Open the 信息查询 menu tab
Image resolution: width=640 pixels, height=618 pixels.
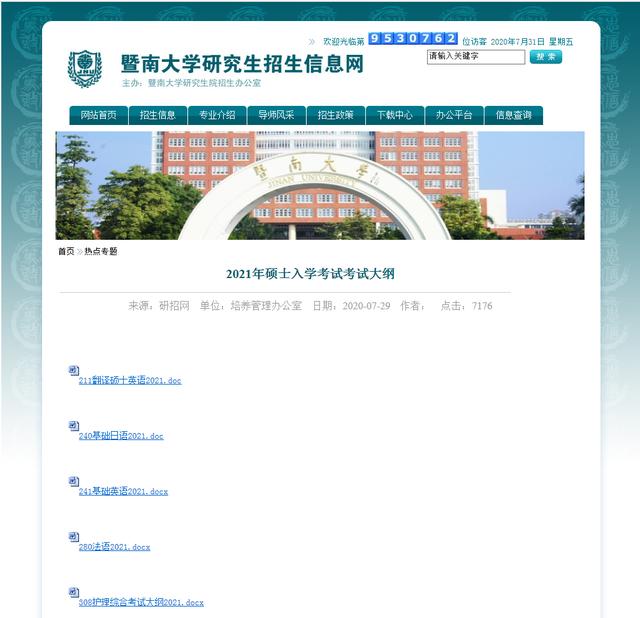tap(513, 115)
